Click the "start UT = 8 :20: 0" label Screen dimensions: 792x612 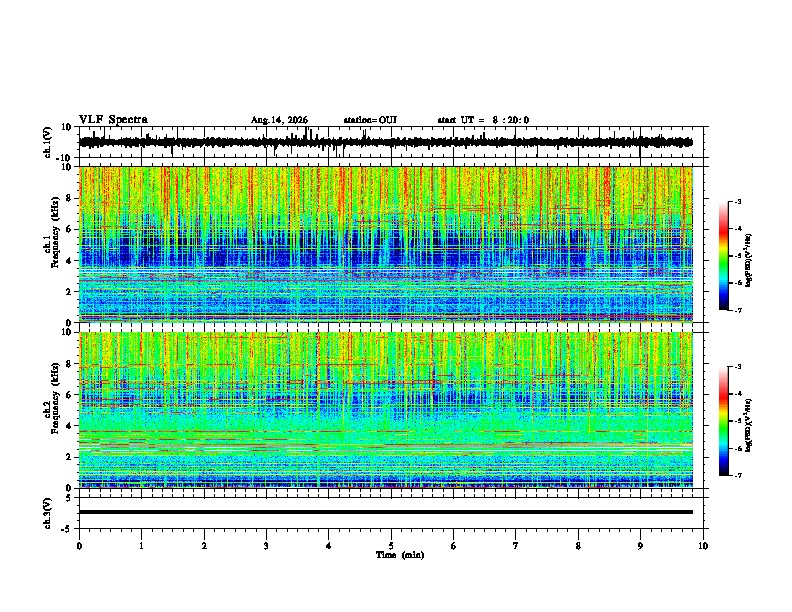483,120
